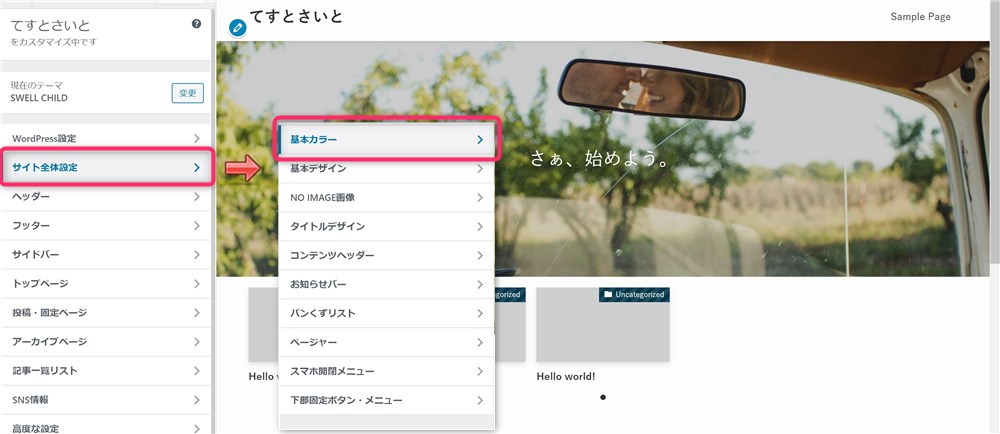The width and height of the screenshot is (1000, 434).
Task: Open the 投稿・固定ページ panel
Action: click(105, 313)
